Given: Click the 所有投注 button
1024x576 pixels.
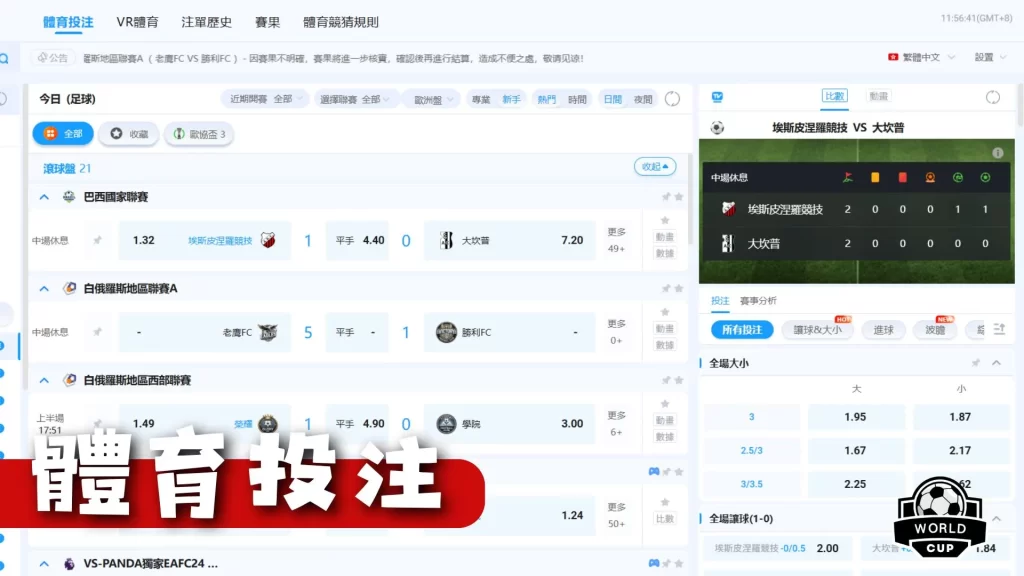Looking at the screenshot, I should [740, 329].
